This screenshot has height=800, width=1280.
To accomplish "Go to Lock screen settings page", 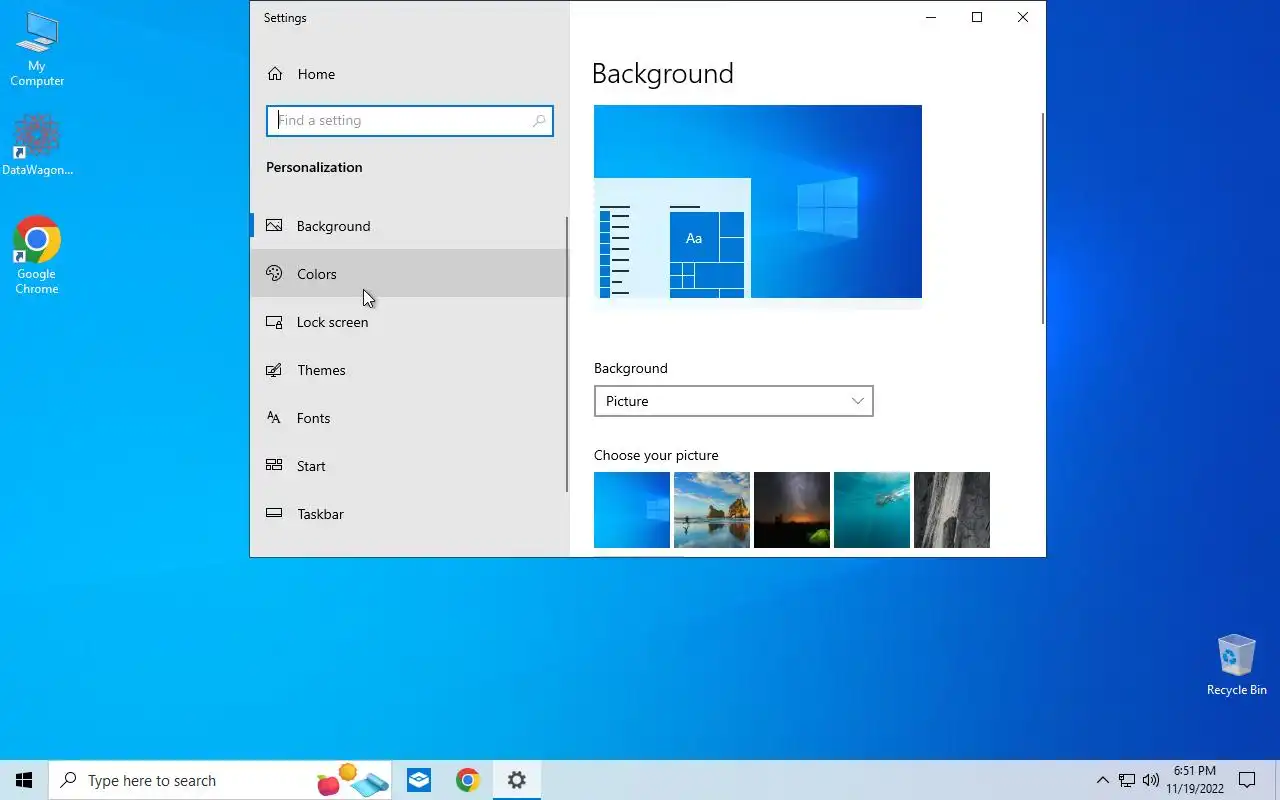I will tap(408, 322).
